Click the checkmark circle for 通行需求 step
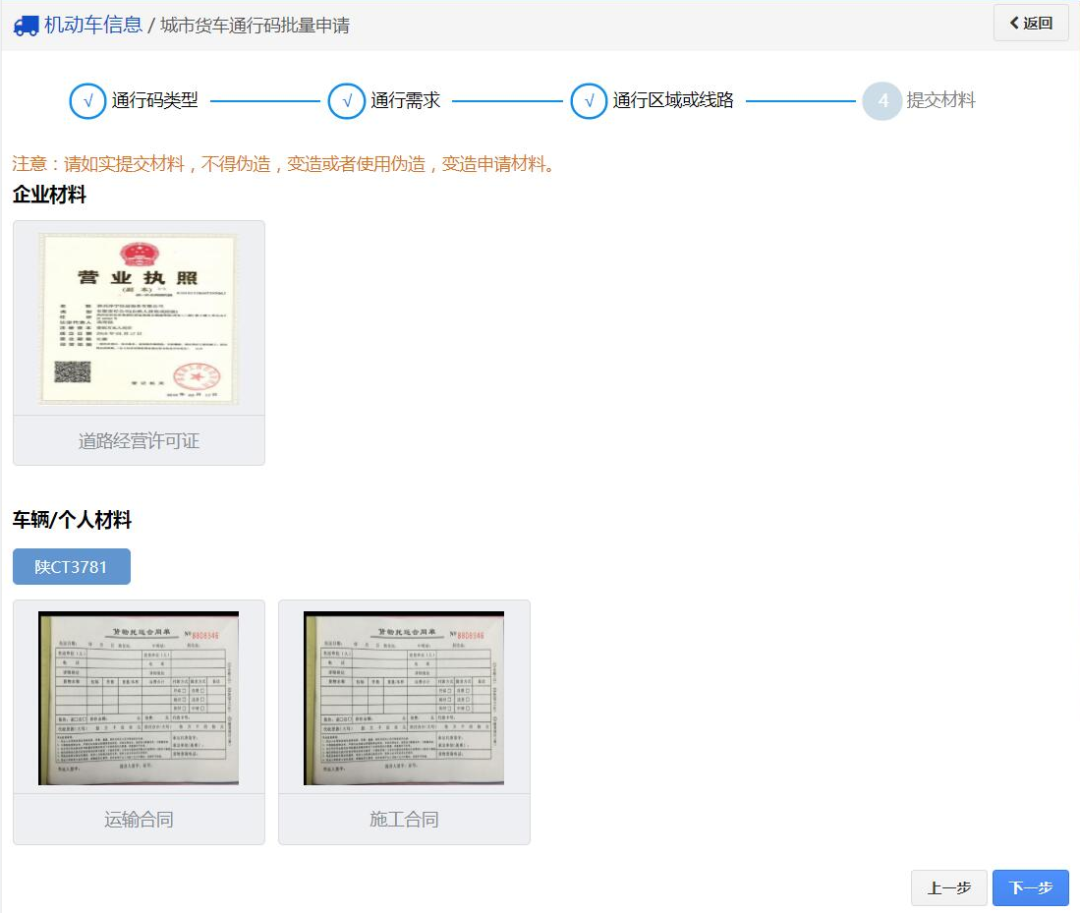1080x913 pixels. coord(346,101)
